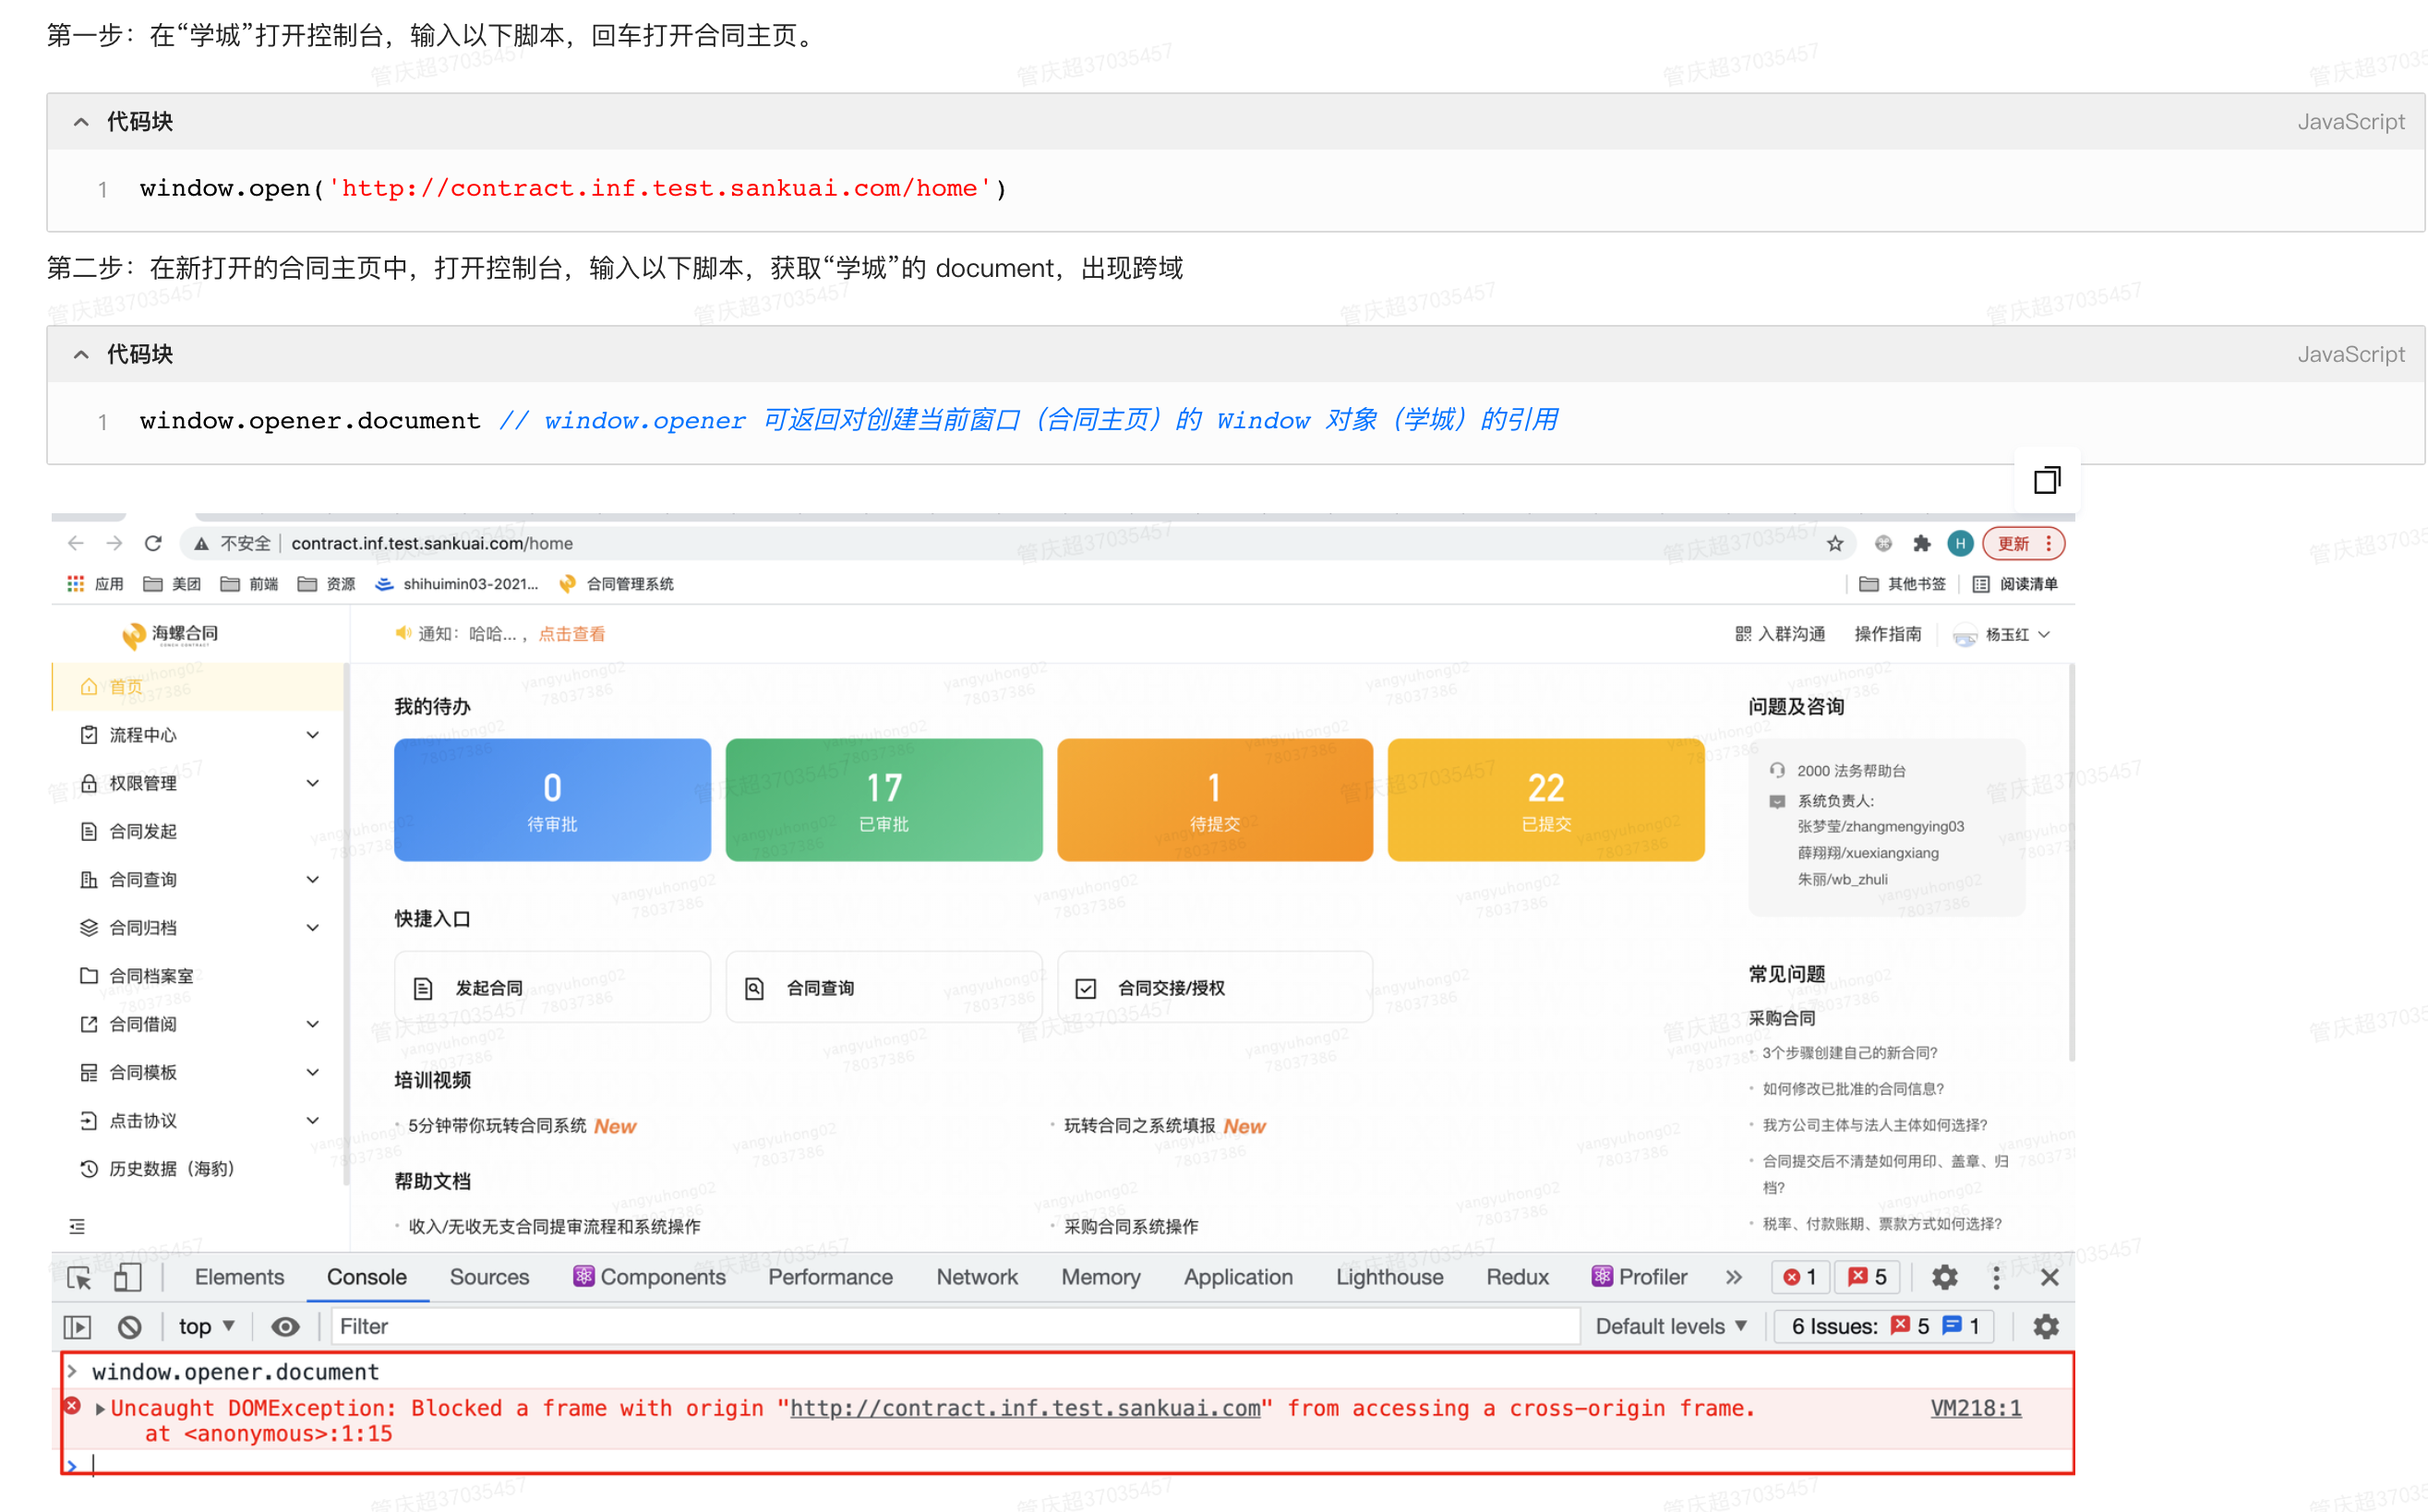Click the copy icon above the screenshot

pos(2046,480)
